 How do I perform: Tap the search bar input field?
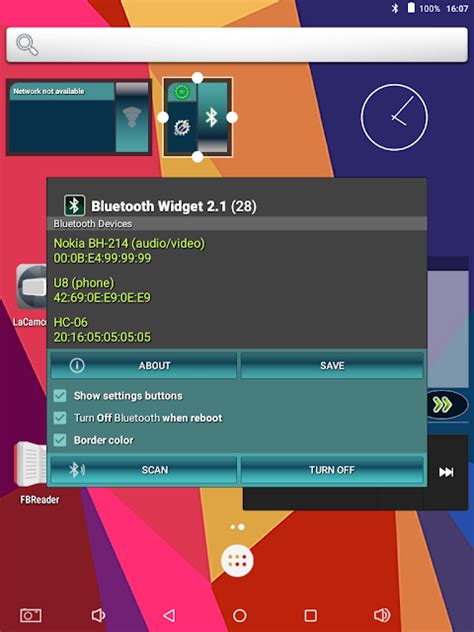(x=237, y=44)
